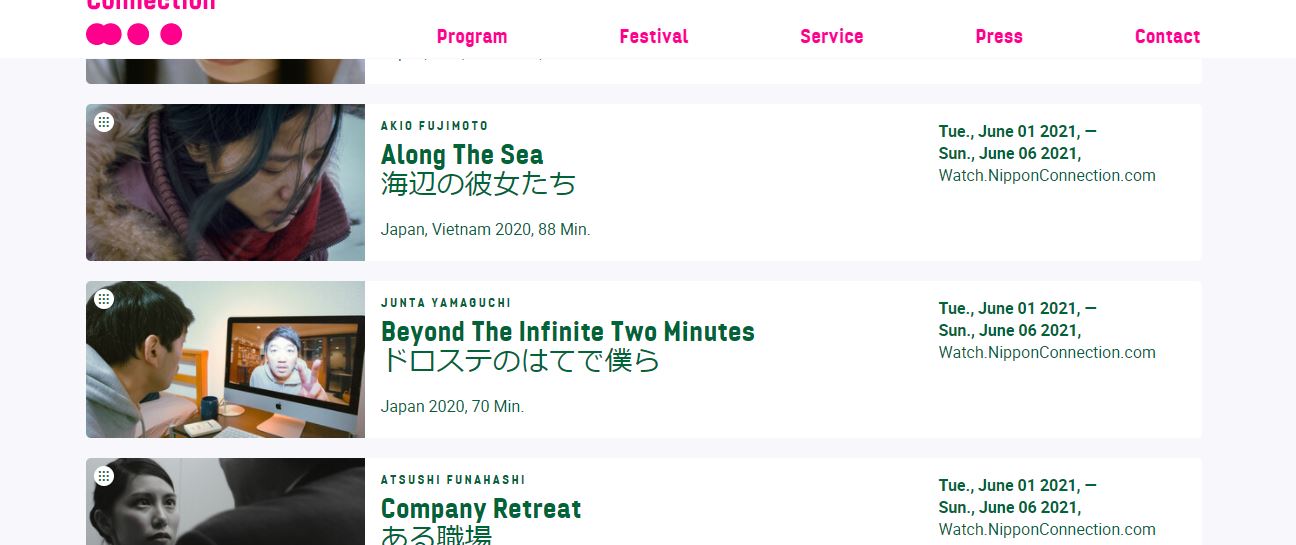Viewport: 1296px width, 545px height.
Task: Click the grid icon on Along The Sea thumbnail
Action: click(104, 122)
